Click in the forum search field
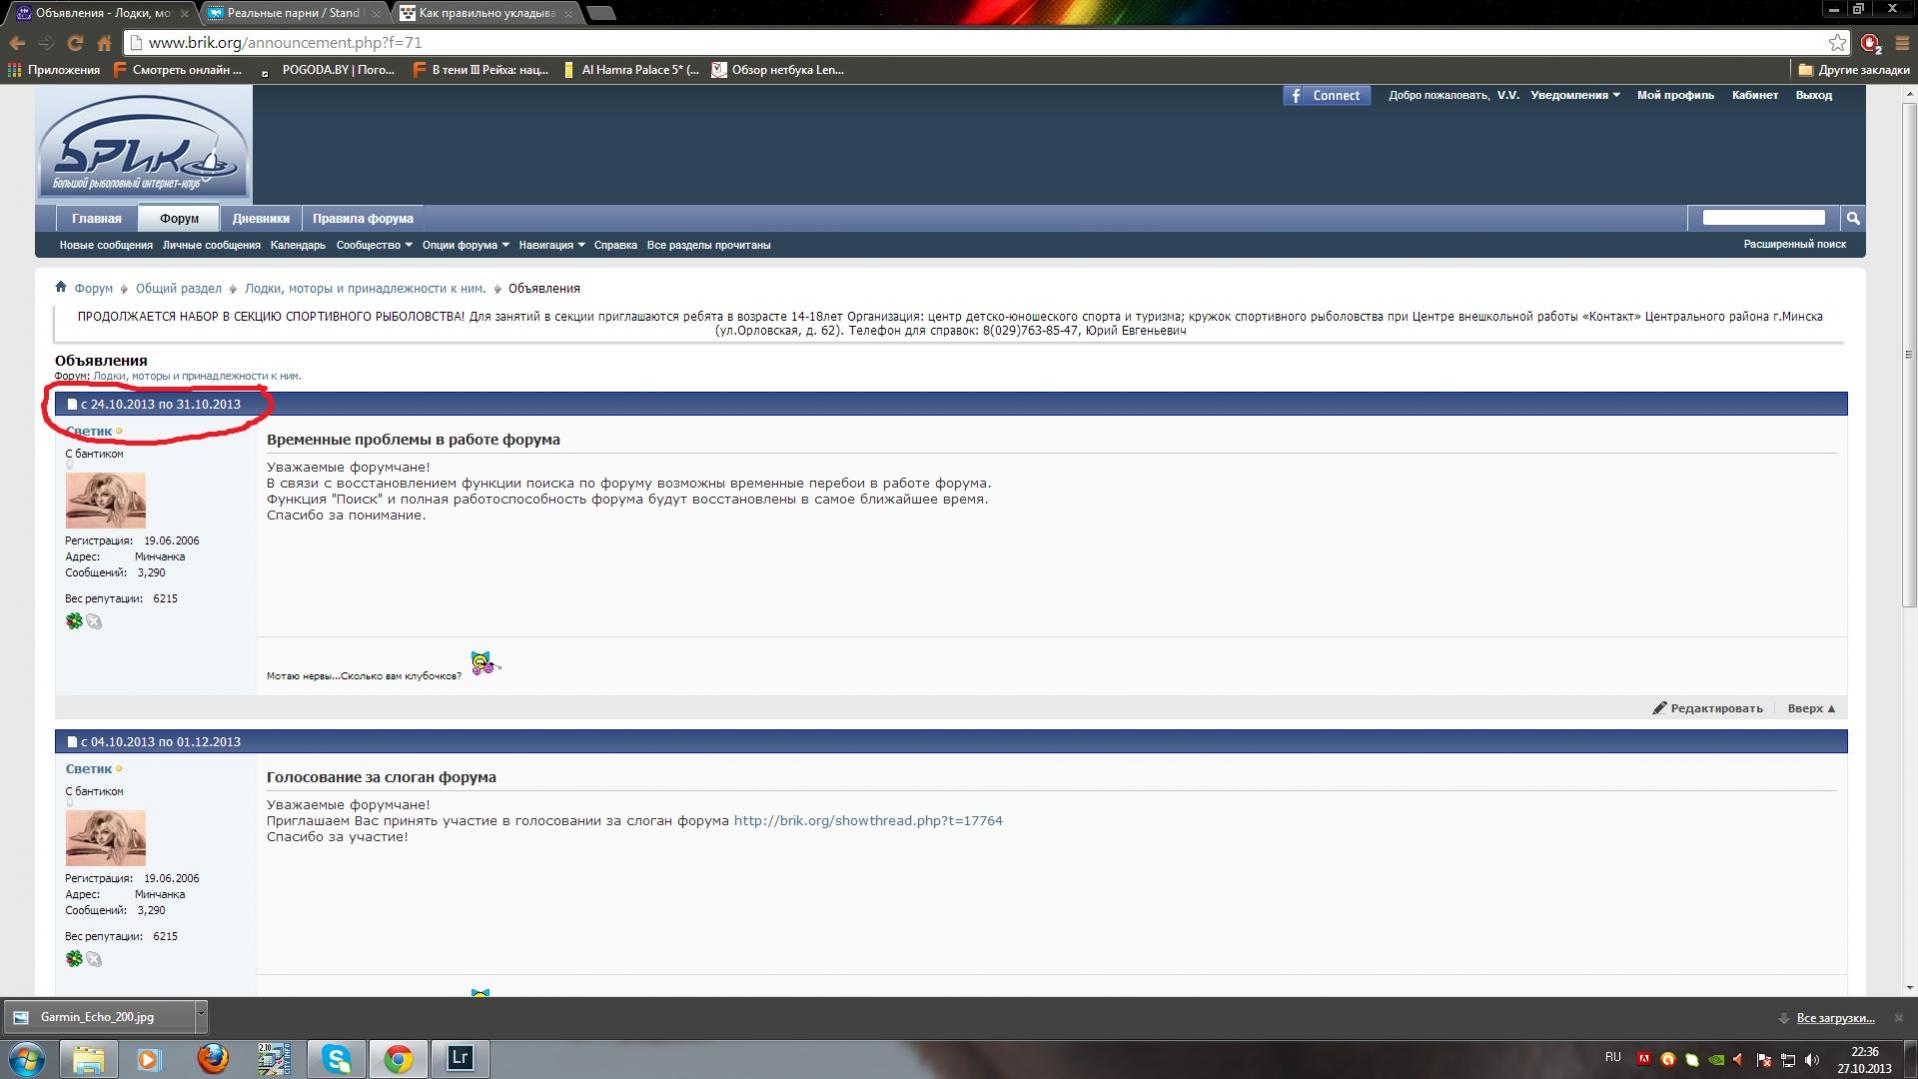Image resolution: width=1918 pixels, height=1079 pixels. click(x=1762, y=218)
